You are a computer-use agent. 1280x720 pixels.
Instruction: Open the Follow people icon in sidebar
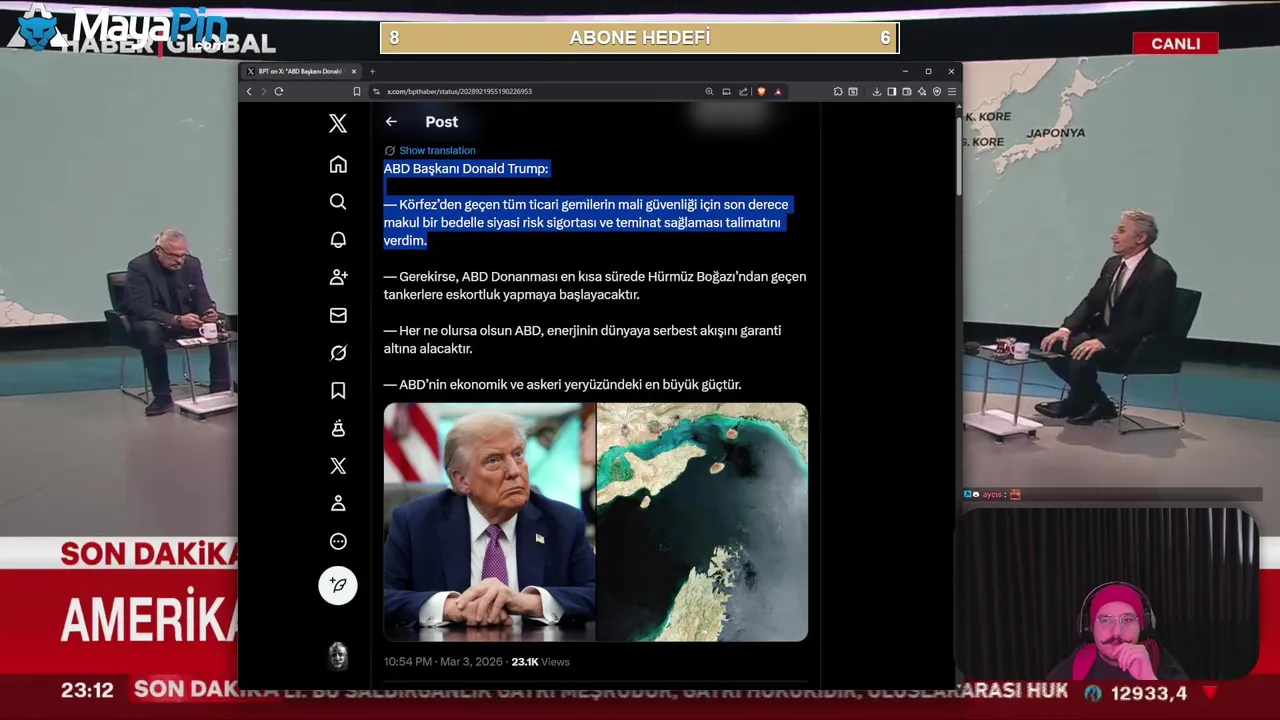tap(338, 277)
